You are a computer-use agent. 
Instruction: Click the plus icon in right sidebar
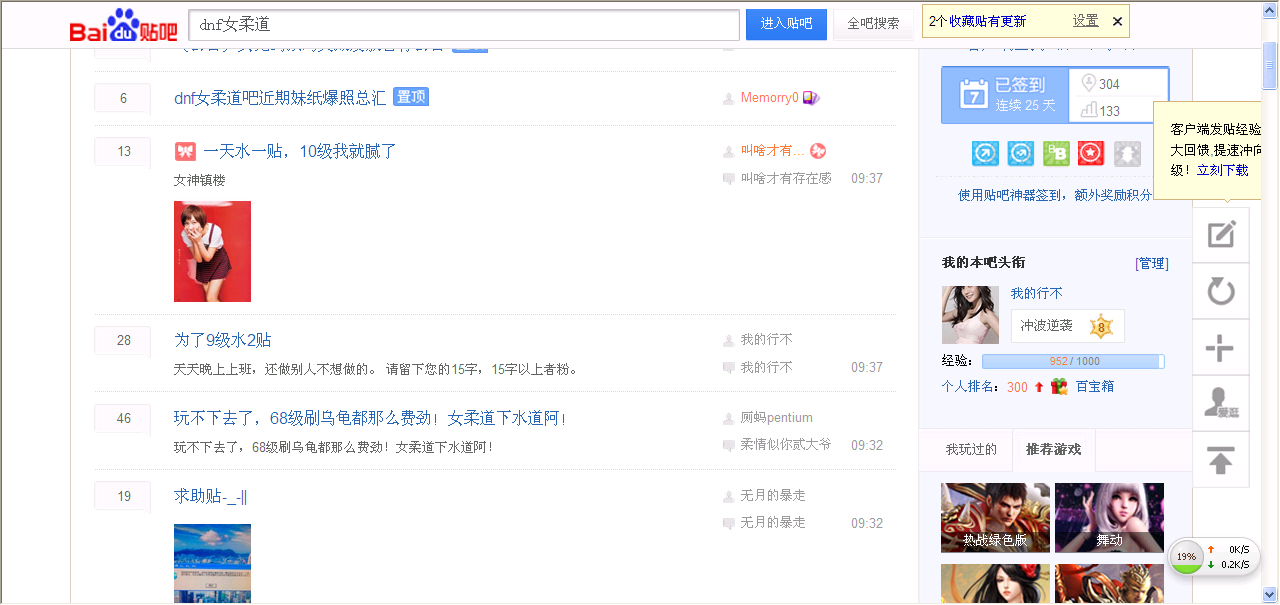coord(1221,349)
